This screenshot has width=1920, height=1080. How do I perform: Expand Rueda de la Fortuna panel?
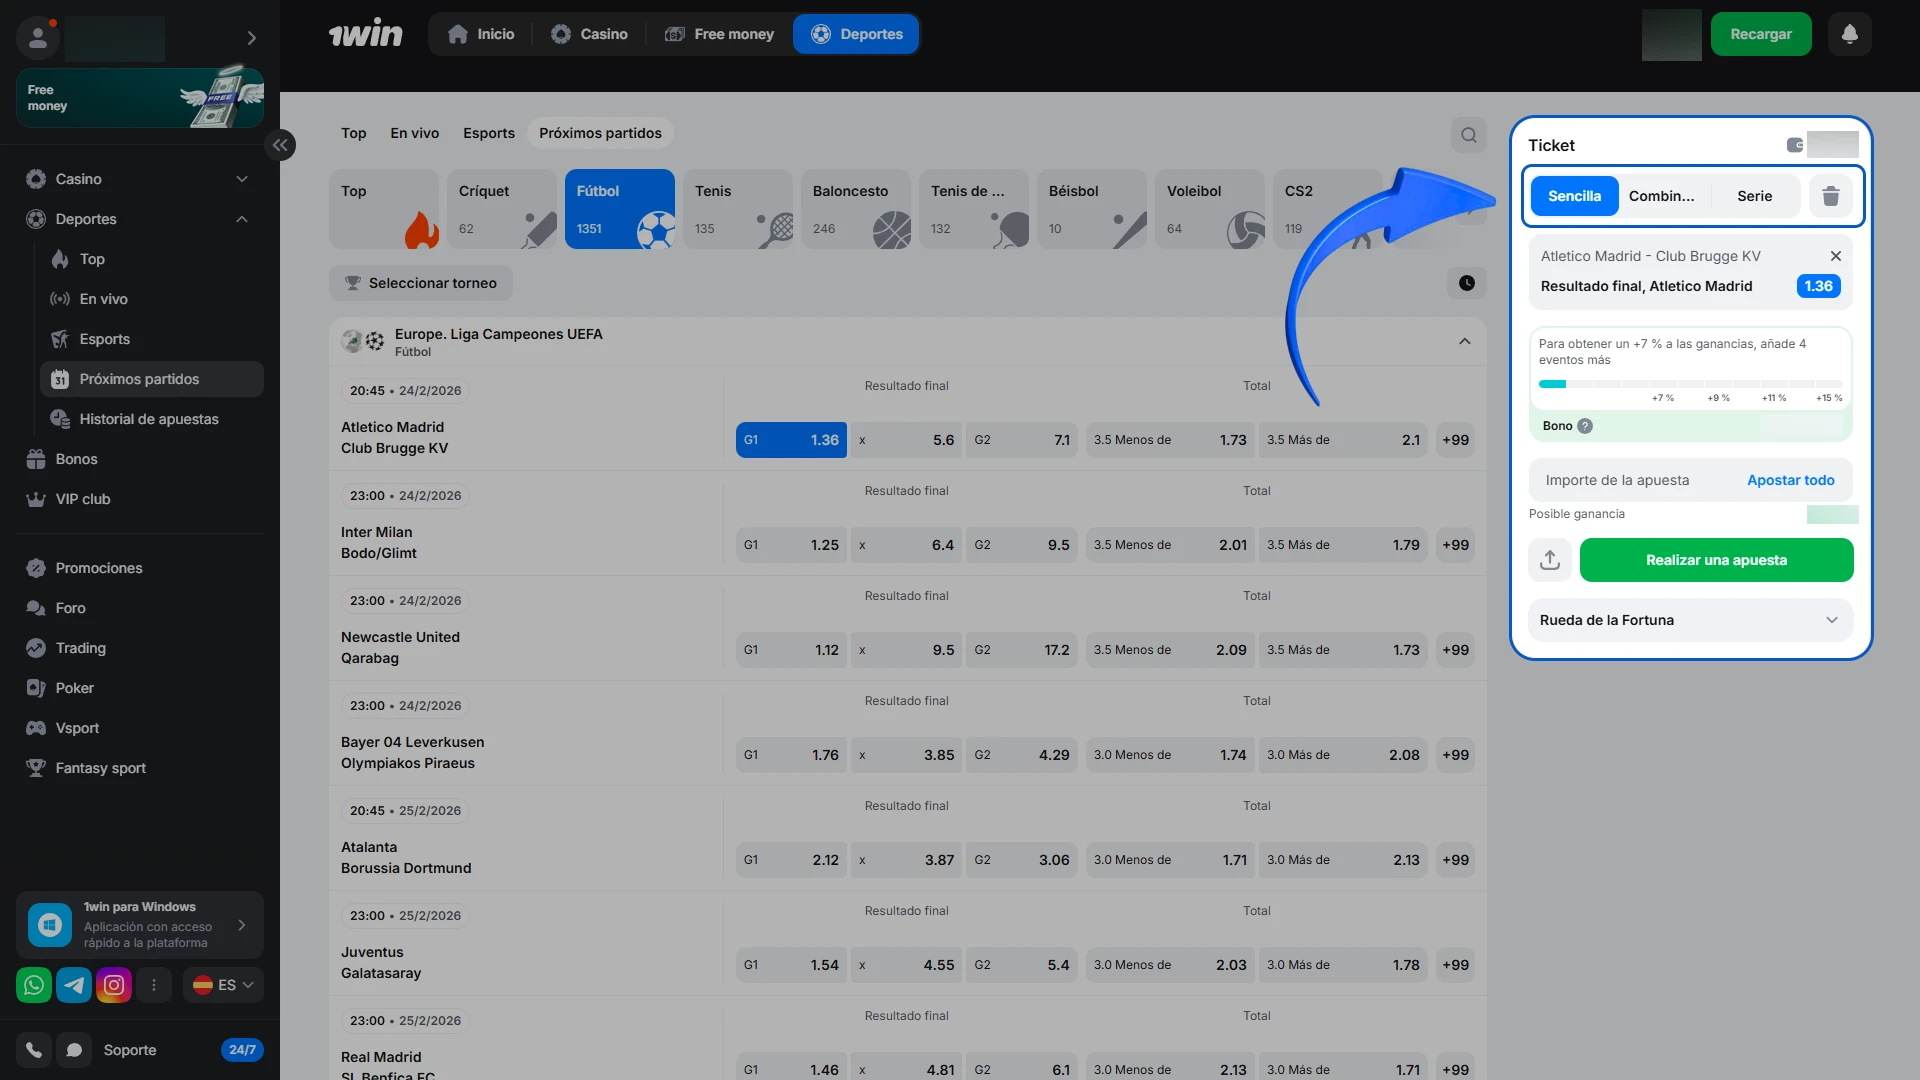pos(1690,620)
